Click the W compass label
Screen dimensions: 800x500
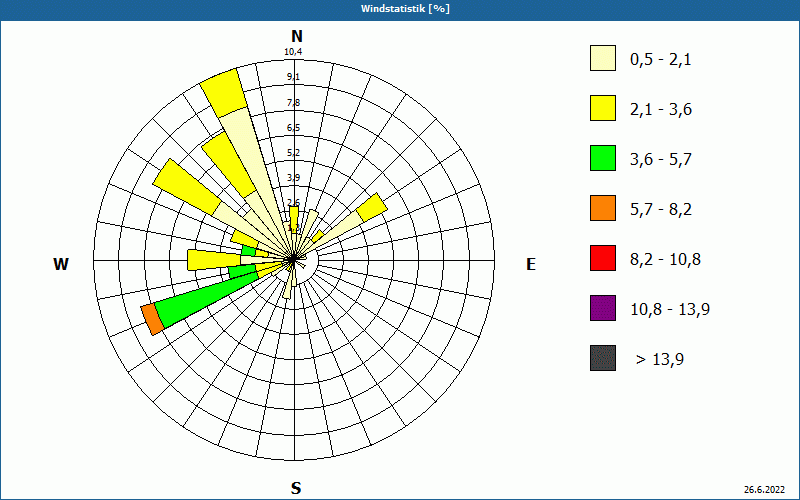click(61, 264)
